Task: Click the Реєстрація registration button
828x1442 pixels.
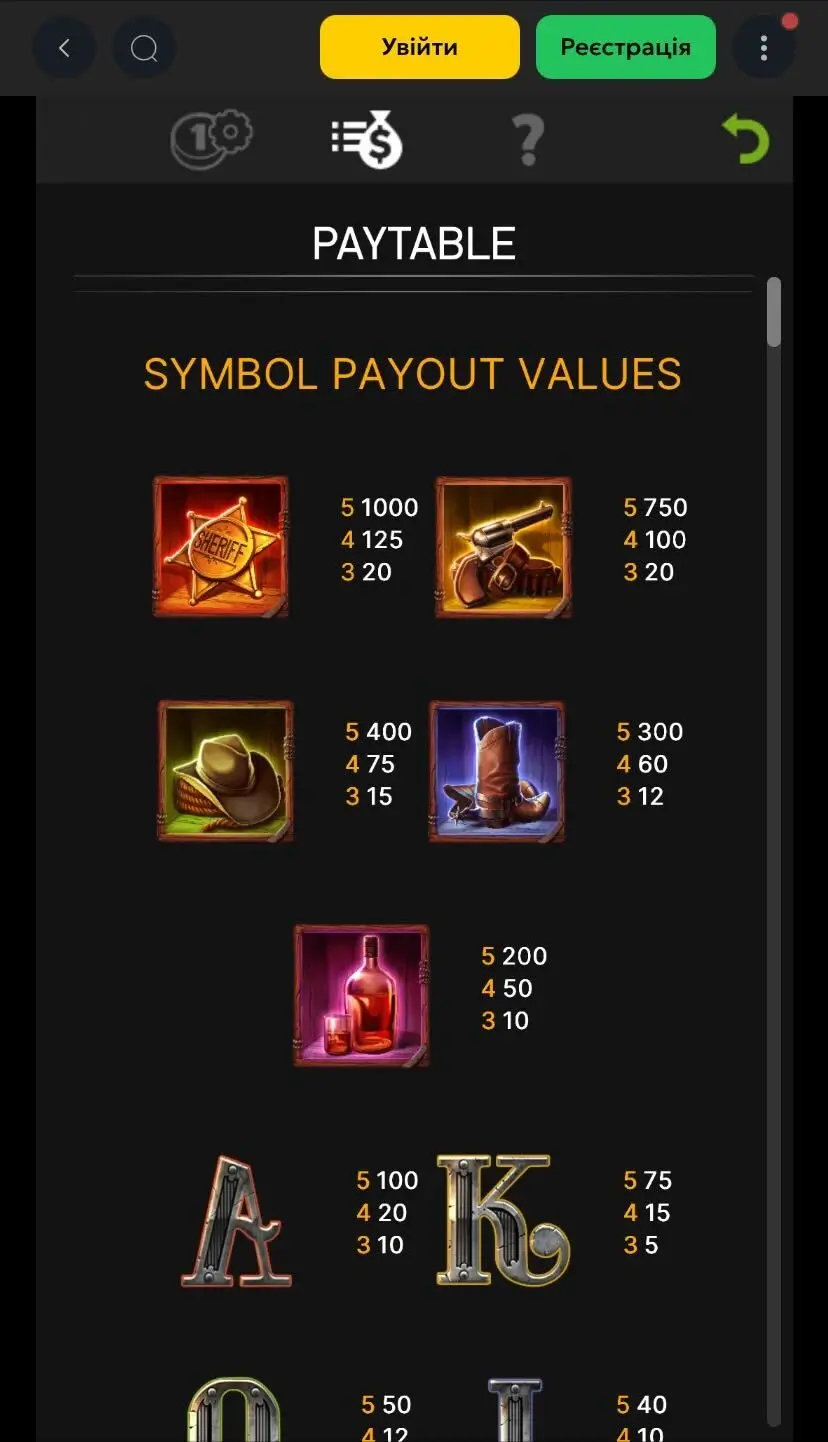Action: coord(626,47)
